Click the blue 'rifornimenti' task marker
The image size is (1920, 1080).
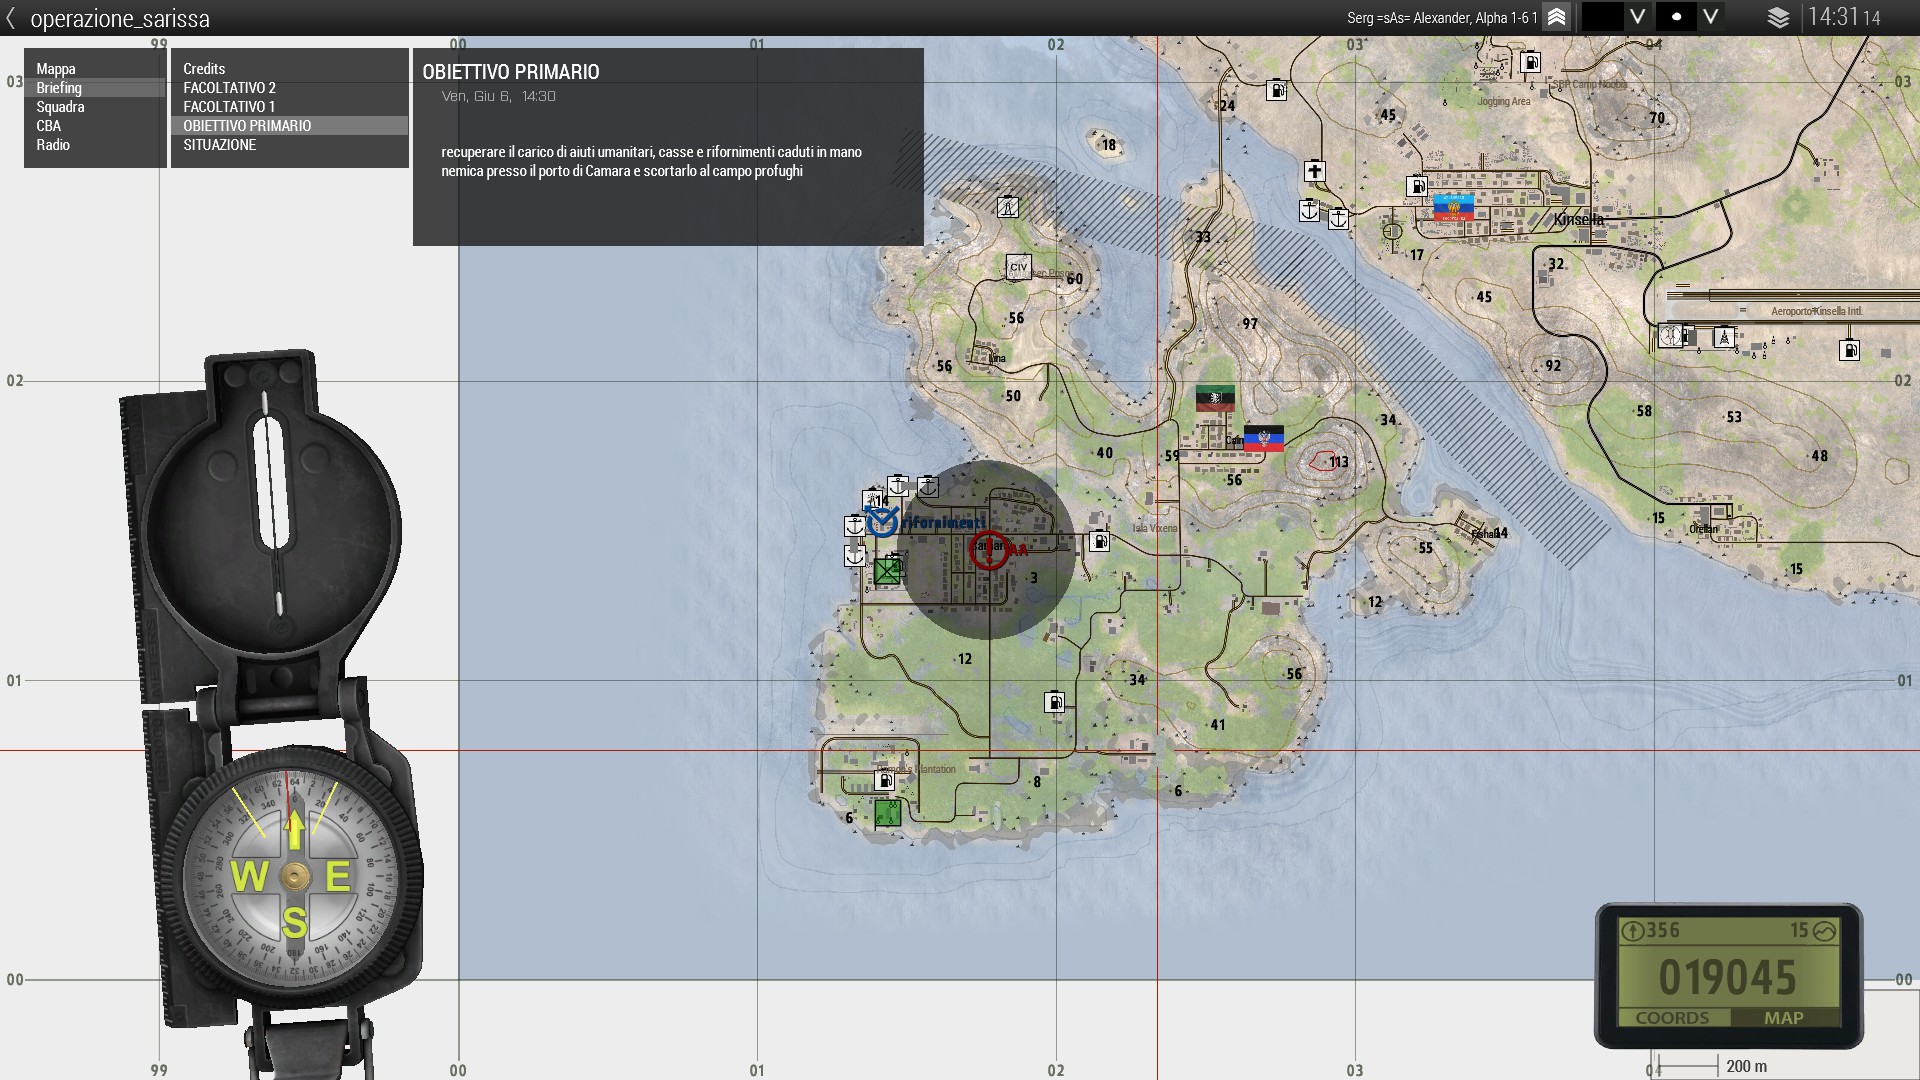click(882, 521)
